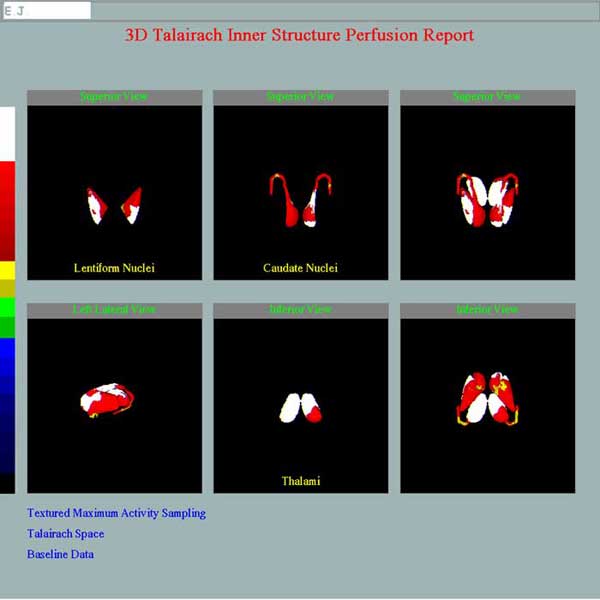Click the "Thalami" caption
This screenshot has width=600, height=600.
click(x=301, y=481)
